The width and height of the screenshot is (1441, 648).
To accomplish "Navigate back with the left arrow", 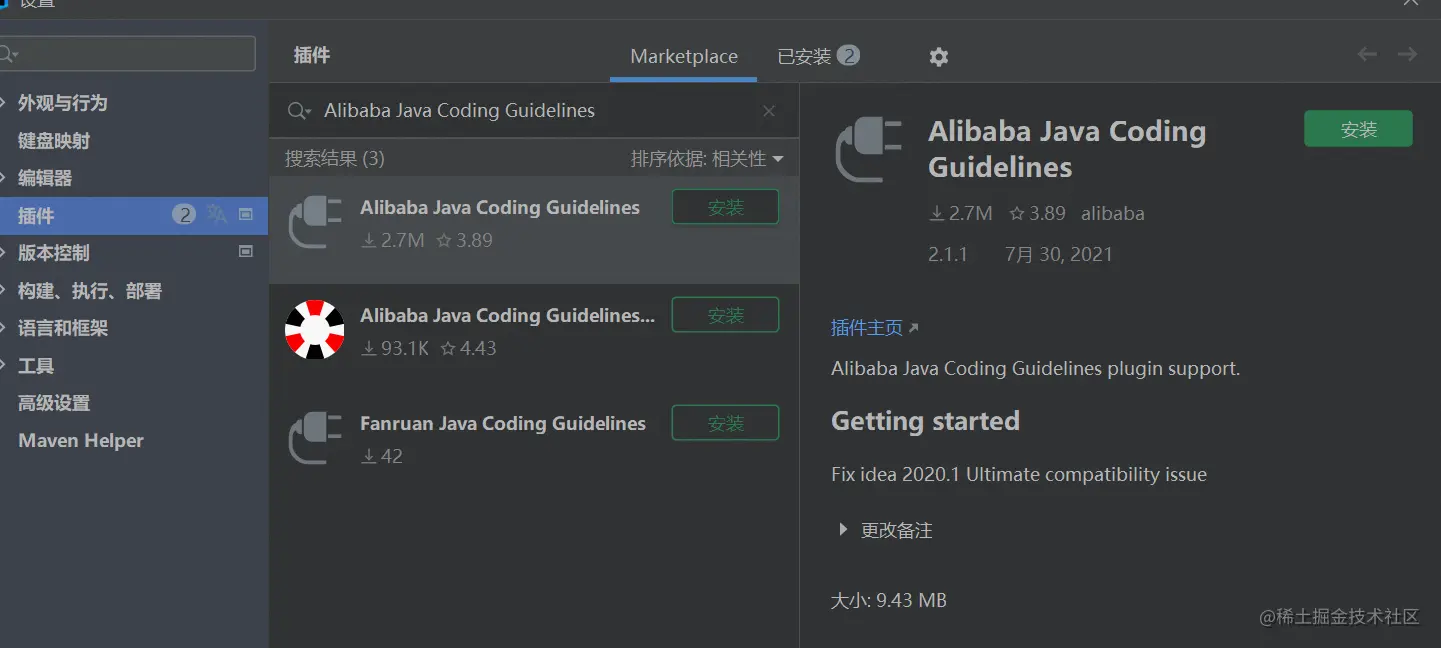I will click(x=1367, y=55).
